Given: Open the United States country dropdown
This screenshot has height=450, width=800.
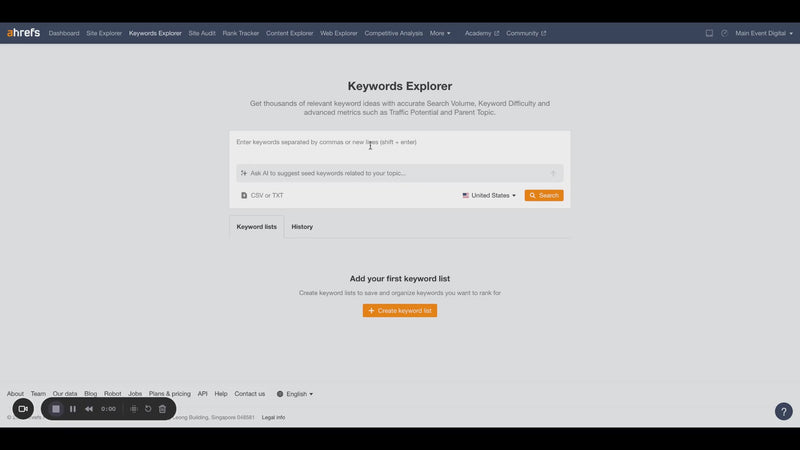Looking at the screenshot, I should (489, 196).
